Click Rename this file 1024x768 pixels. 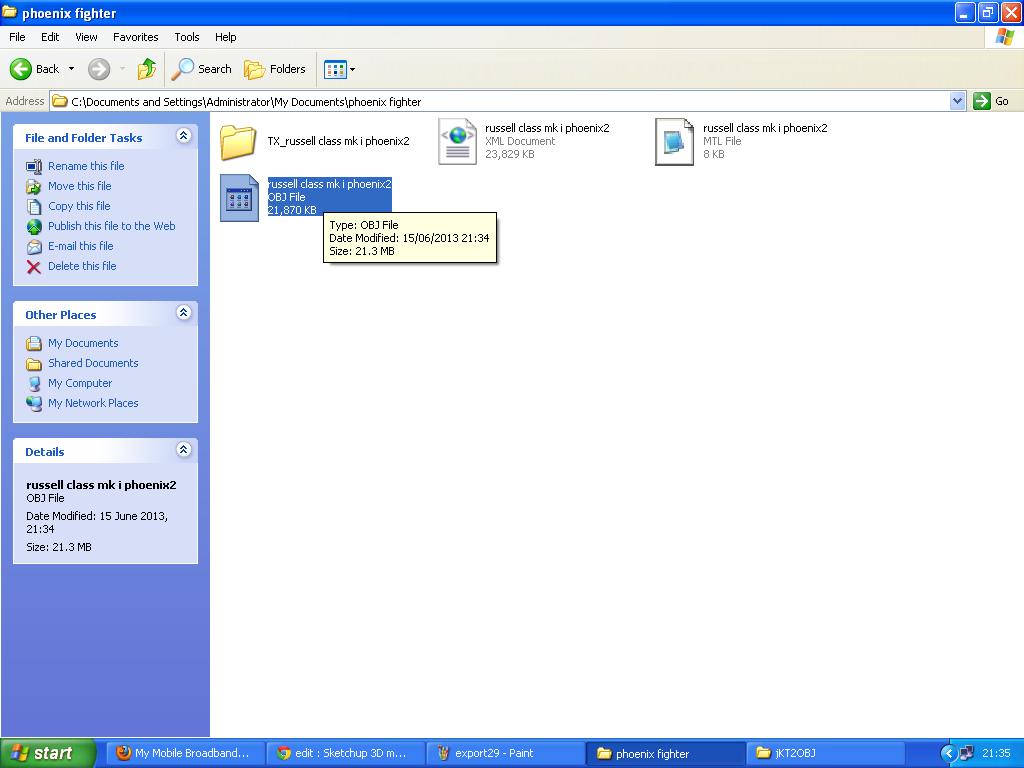tap(86, 166)
